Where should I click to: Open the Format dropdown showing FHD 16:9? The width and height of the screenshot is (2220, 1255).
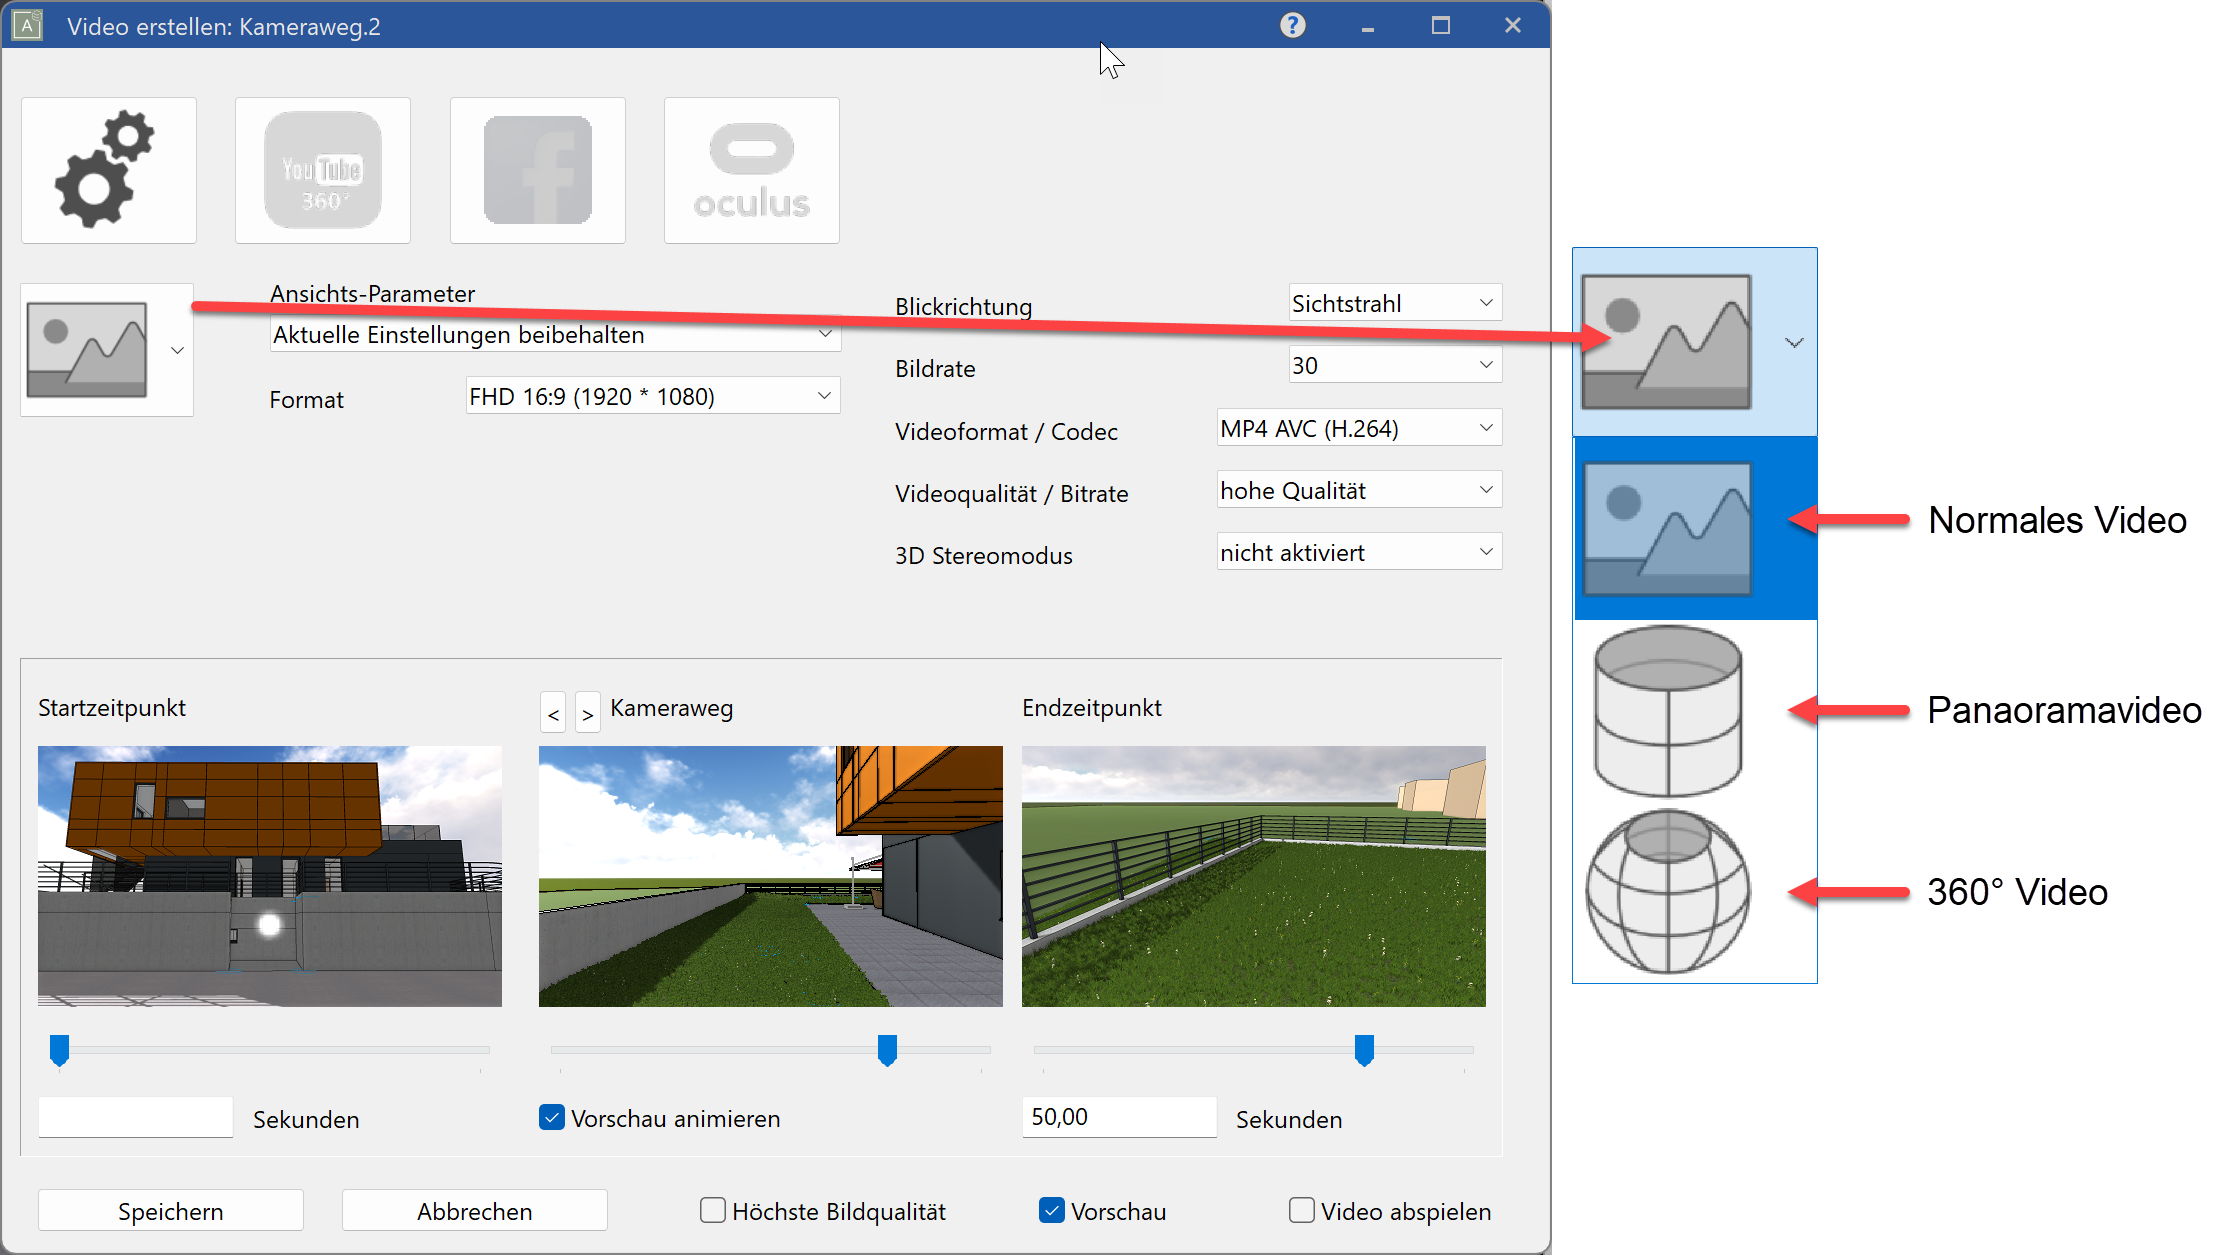pyautogui.click(x=651, y=395)
